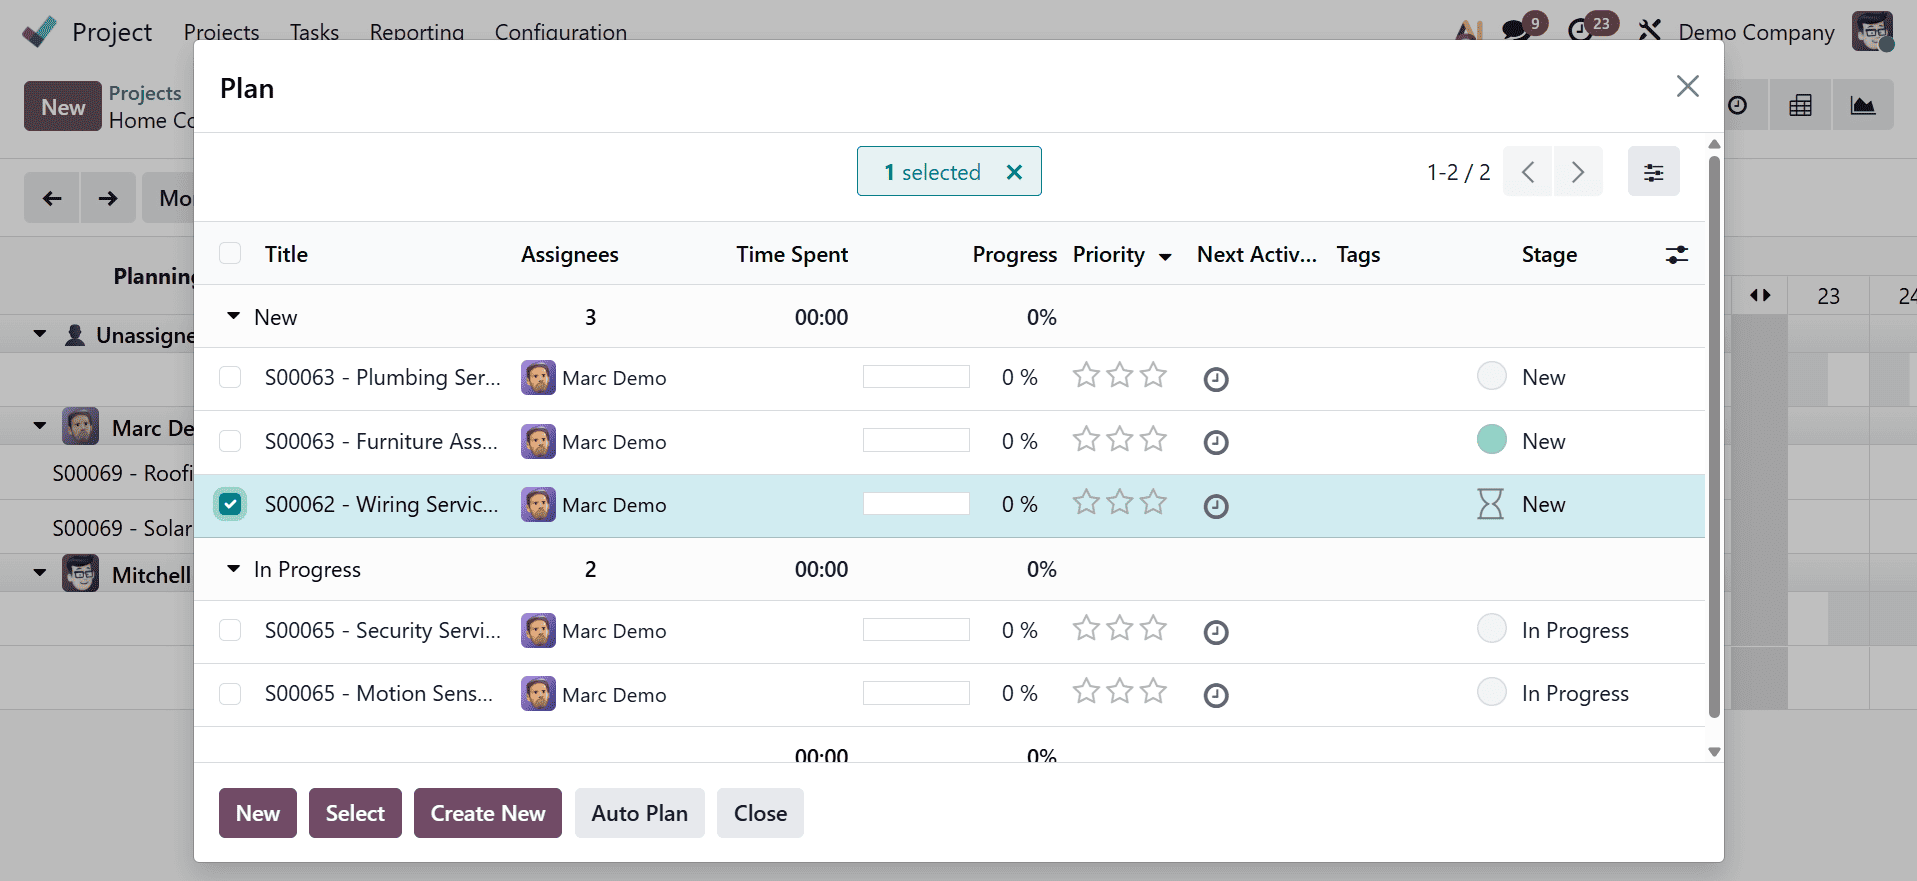
Task: Click the dialog vertical scrollbar
Action: coord(1714,436)
